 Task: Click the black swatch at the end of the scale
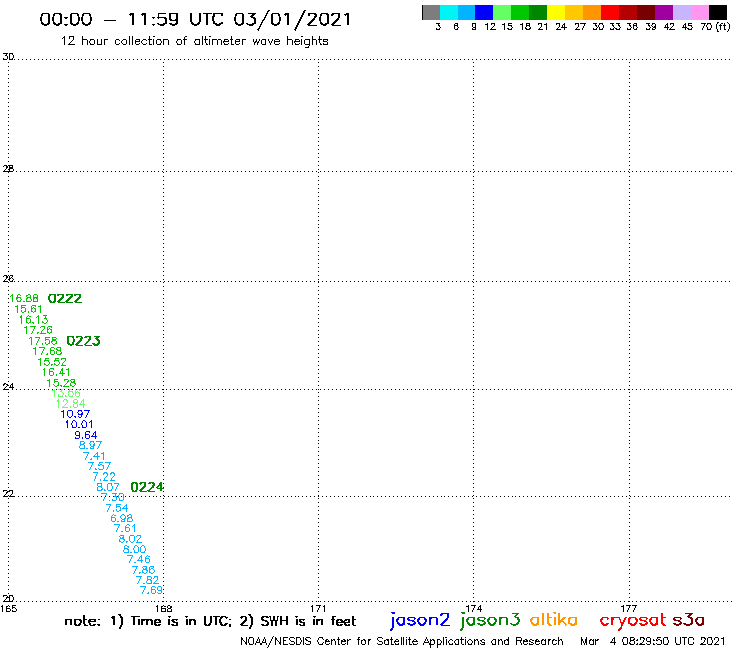click(718, 12)
